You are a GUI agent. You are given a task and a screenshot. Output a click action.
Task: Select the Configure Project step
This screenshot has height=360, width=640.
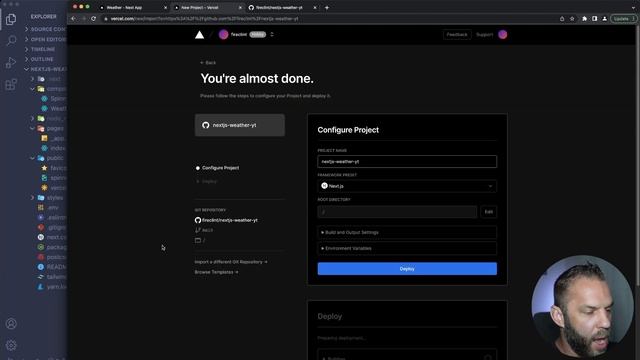(x=217, y=168)
